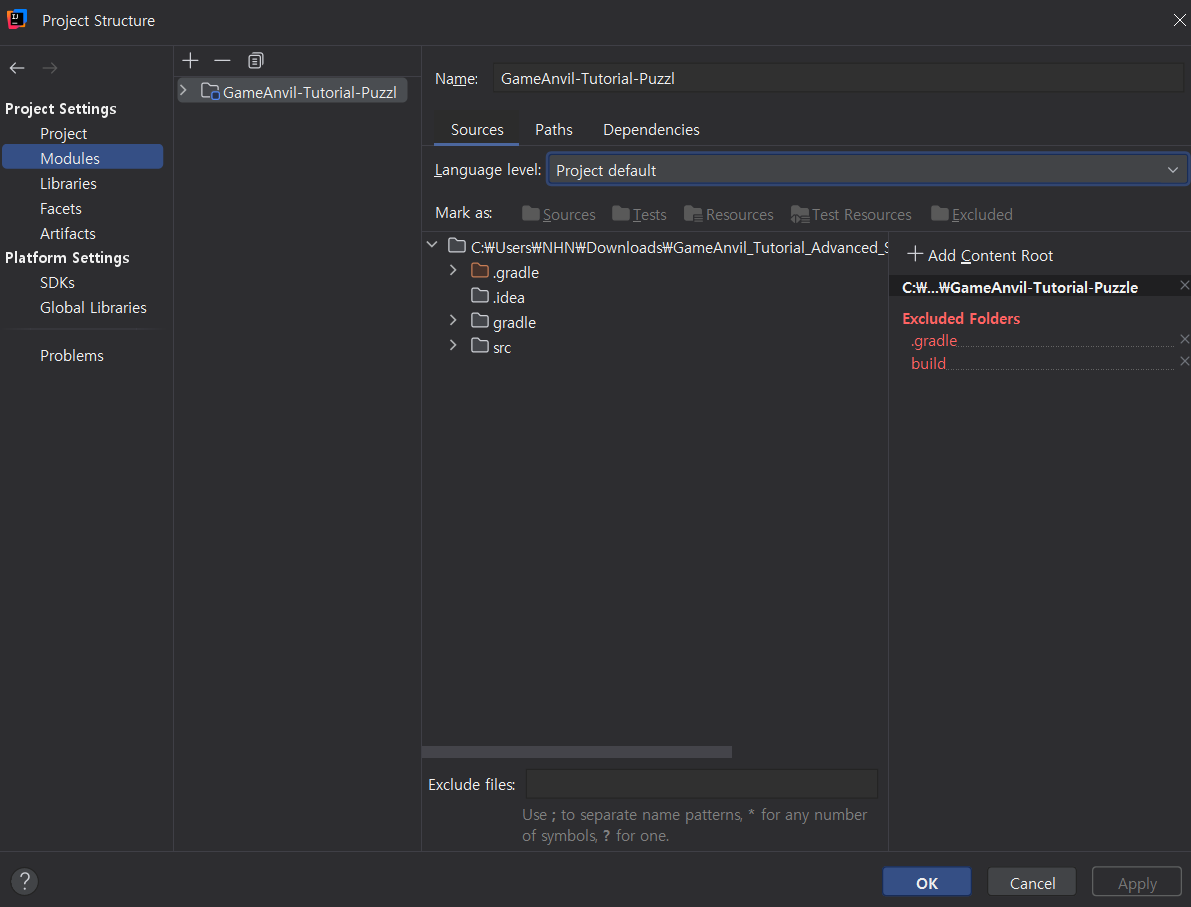This screenshot has width=1191, height=907.
Task: Click the copy module icon
Action: [255, 61]
